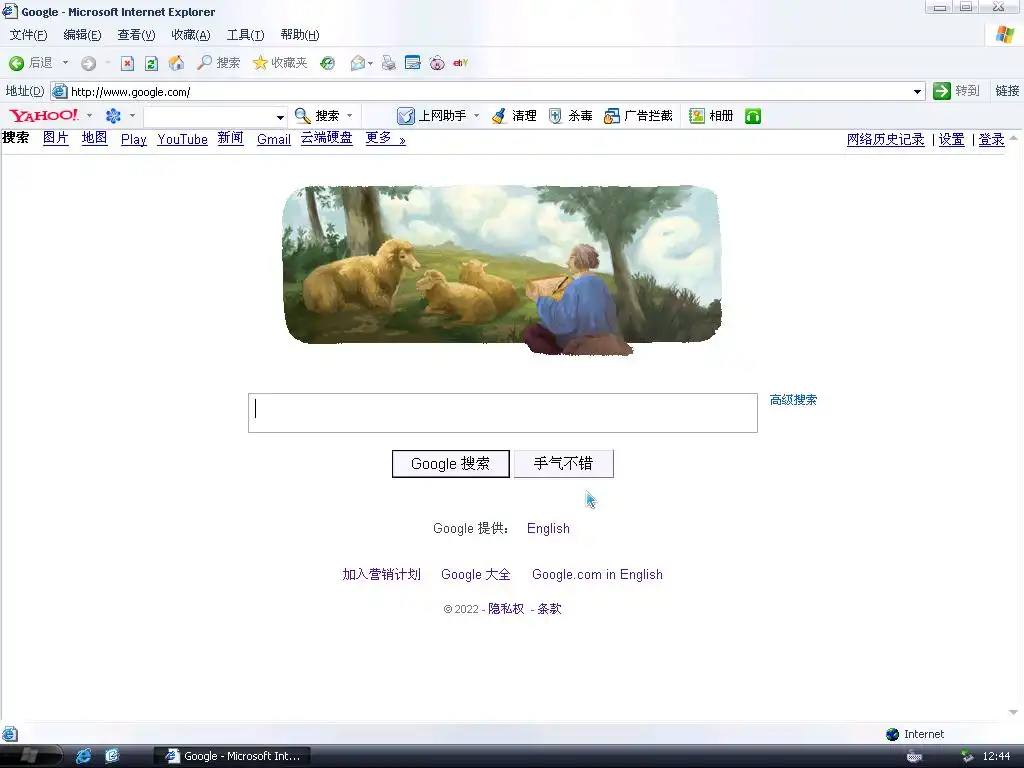This screenshot has height=768, width=1024.
Task: Click the keyboard icon in system tray
Action: (x=914, y=756)
